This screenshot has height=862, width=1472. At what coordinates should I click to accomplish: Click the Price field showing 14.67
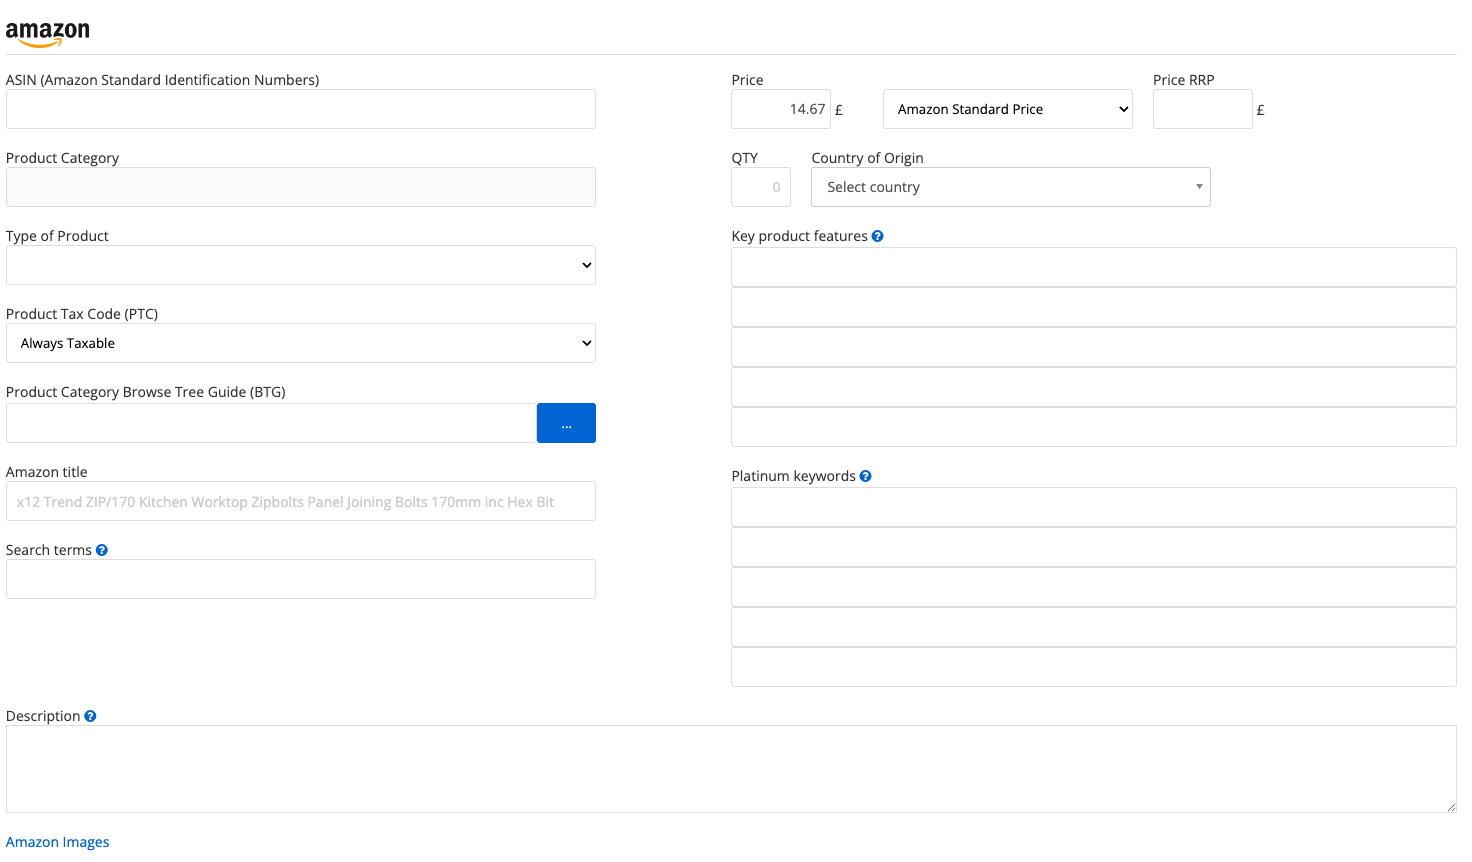coord(781,109)
